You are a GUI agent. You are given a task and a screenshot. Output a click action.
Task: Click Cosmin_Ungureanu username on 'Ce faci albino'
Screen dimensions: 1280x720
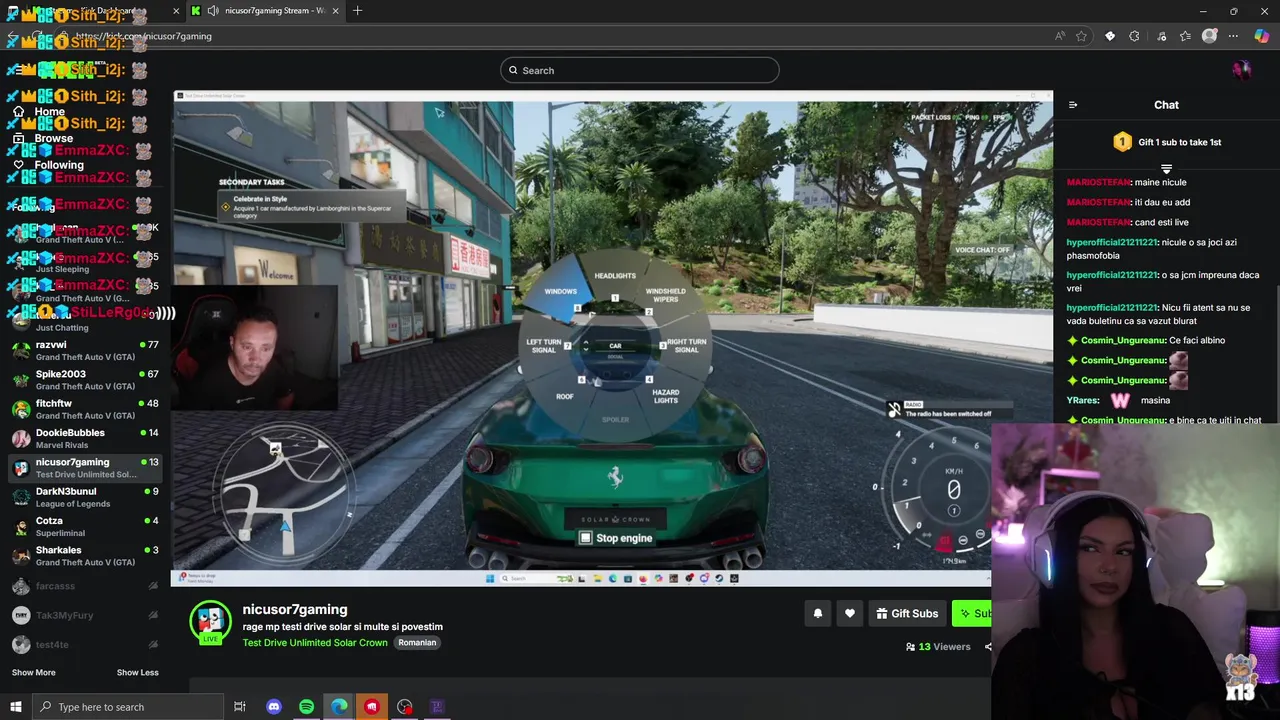[x=1123, y=340]
